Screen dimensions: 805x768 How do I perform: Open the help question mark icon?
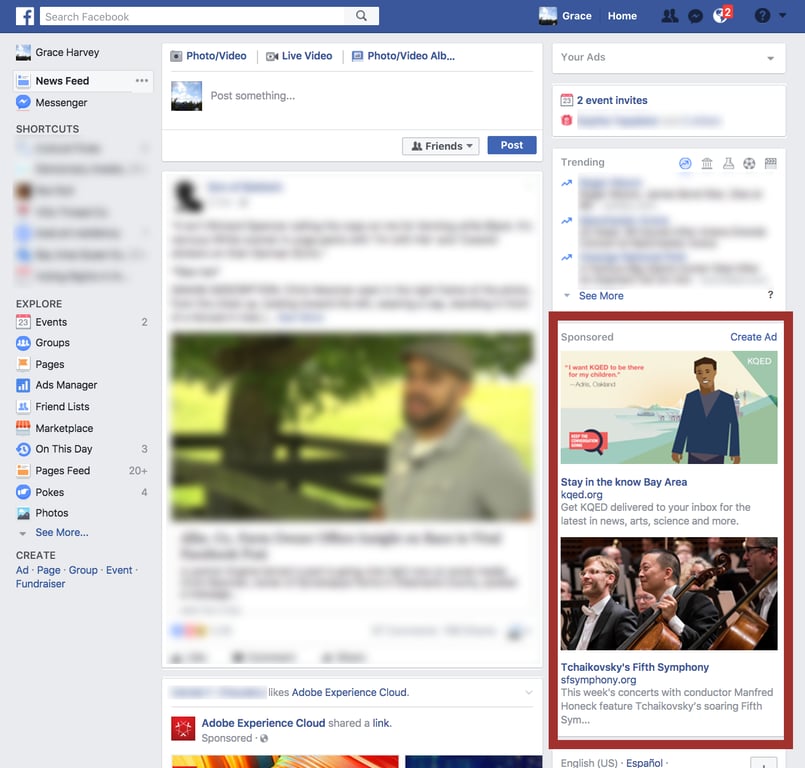pos(762,16)
